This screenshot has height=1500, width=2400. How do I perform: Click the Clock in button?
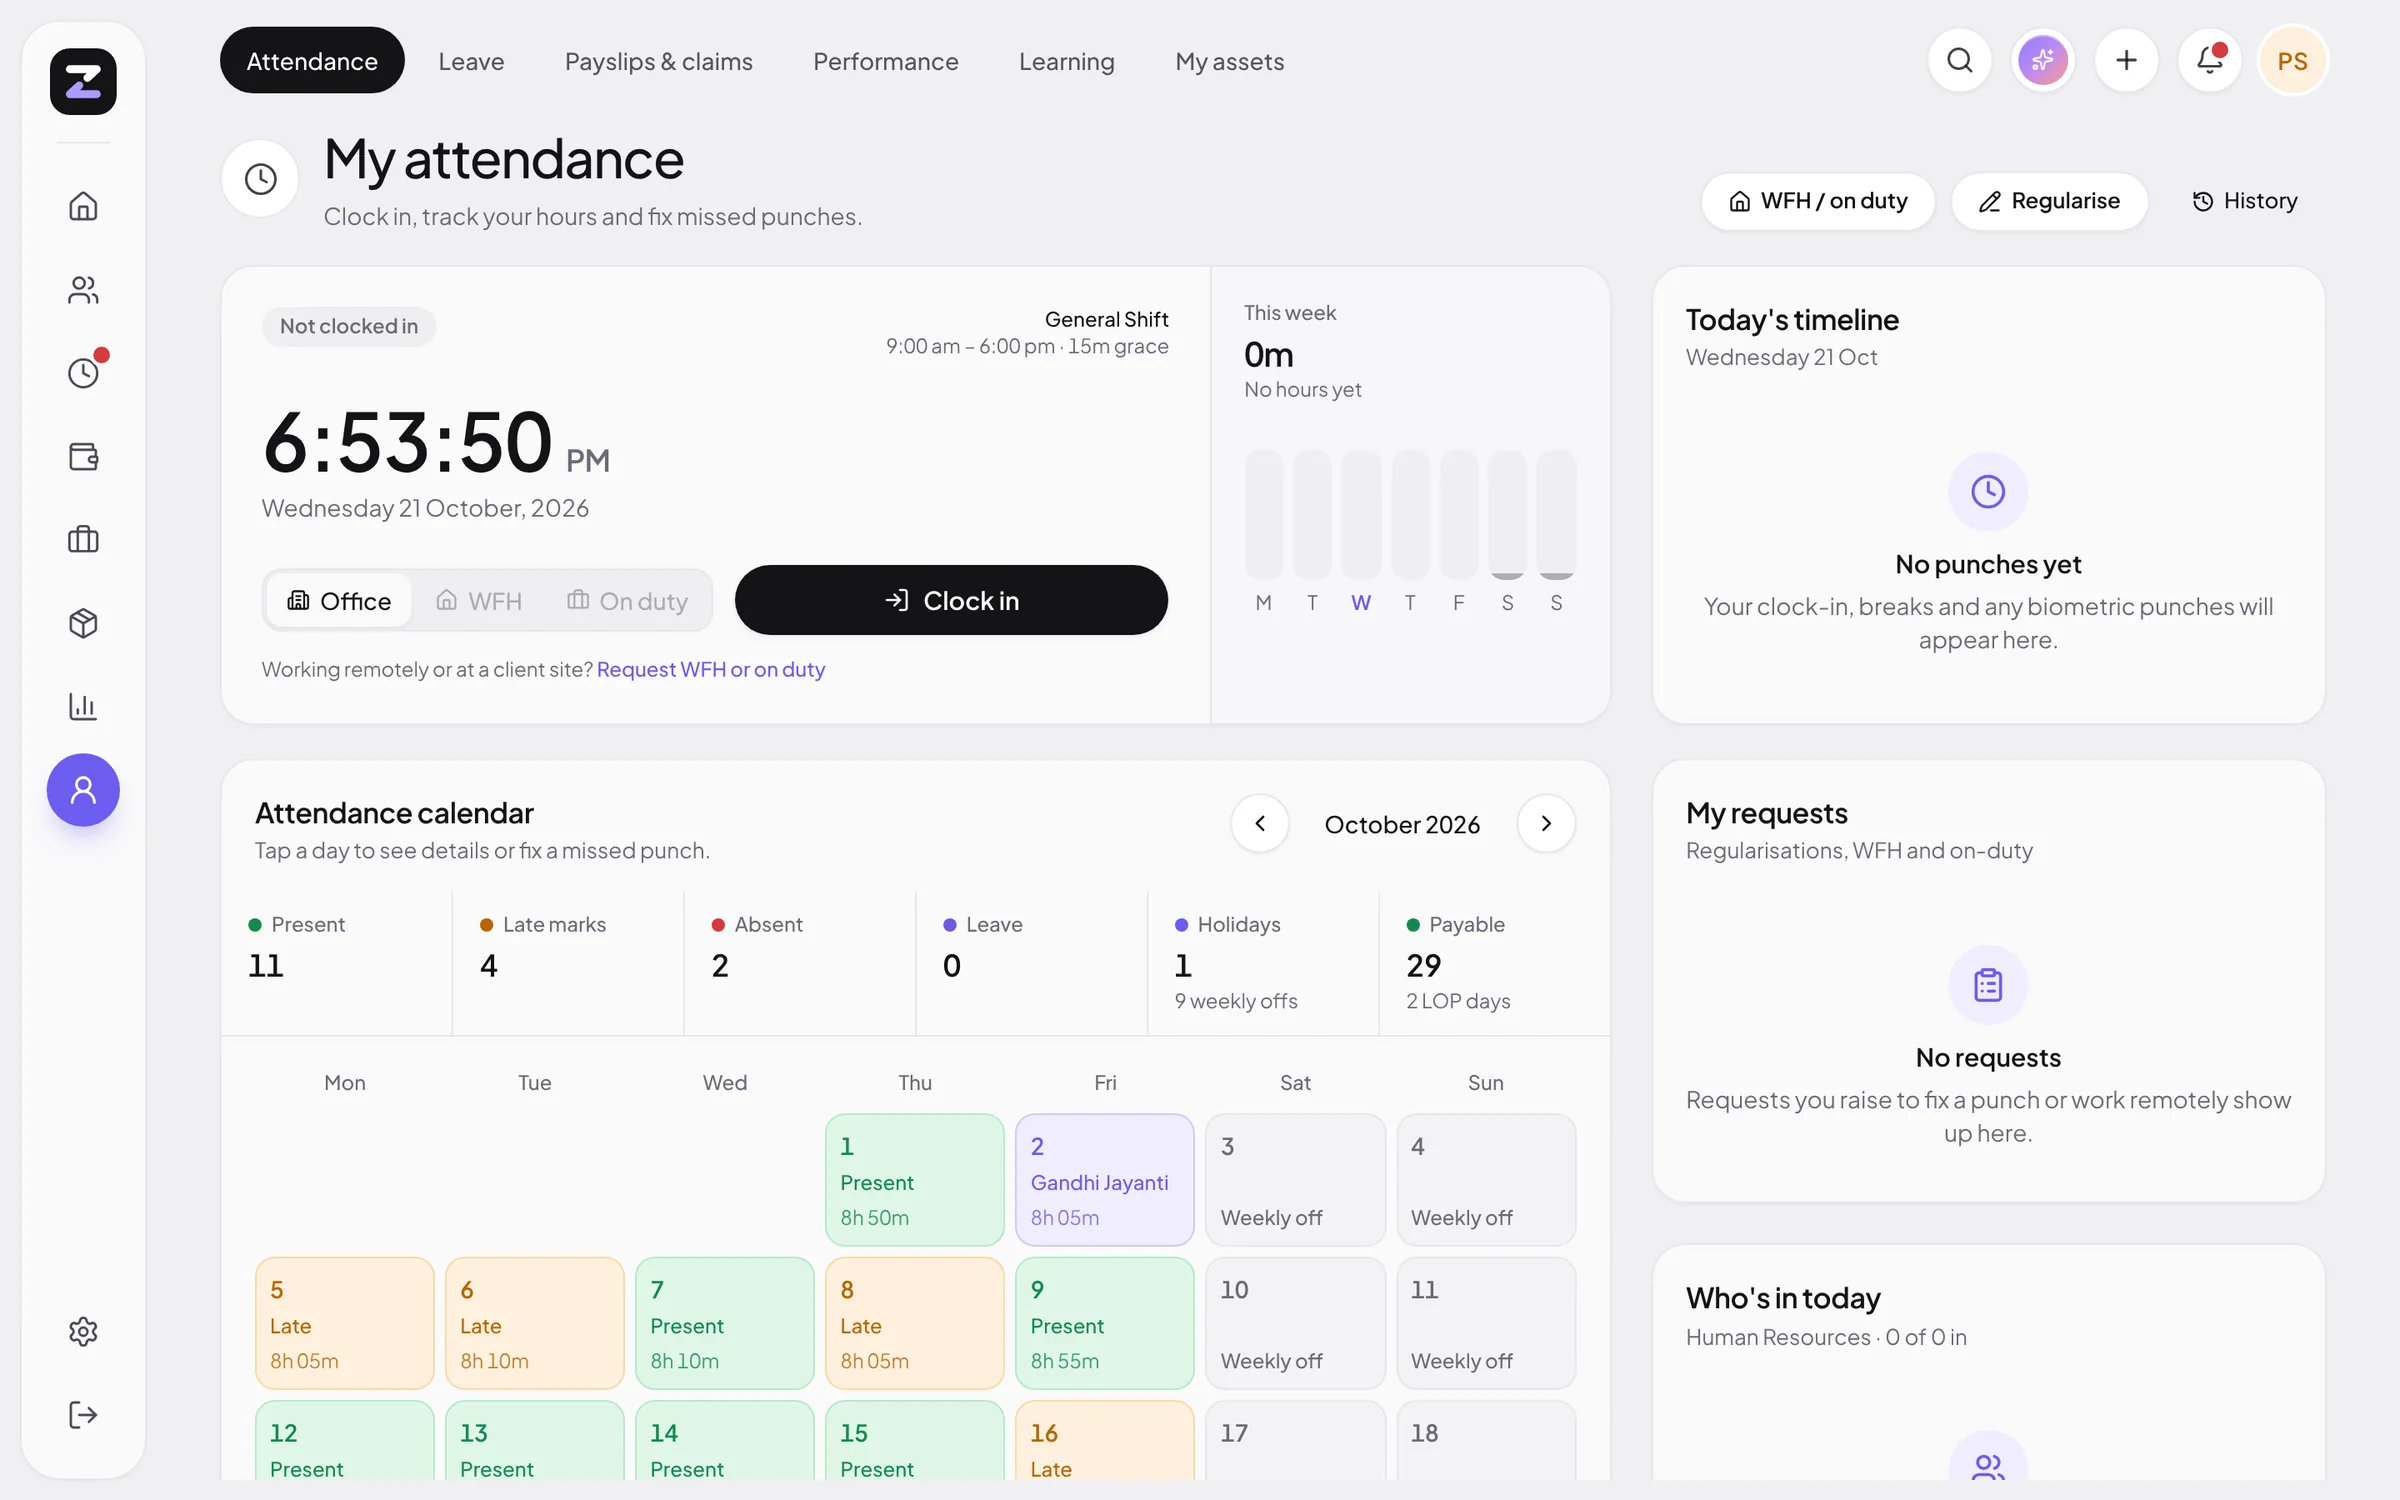coord(951,600)
